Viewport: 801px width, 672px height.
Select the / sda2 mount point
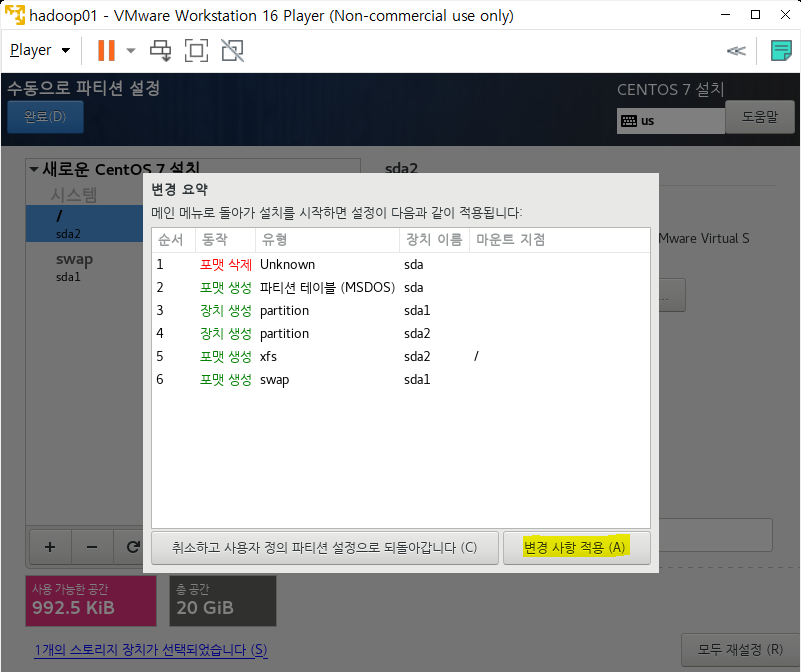(x=85, y=224)
